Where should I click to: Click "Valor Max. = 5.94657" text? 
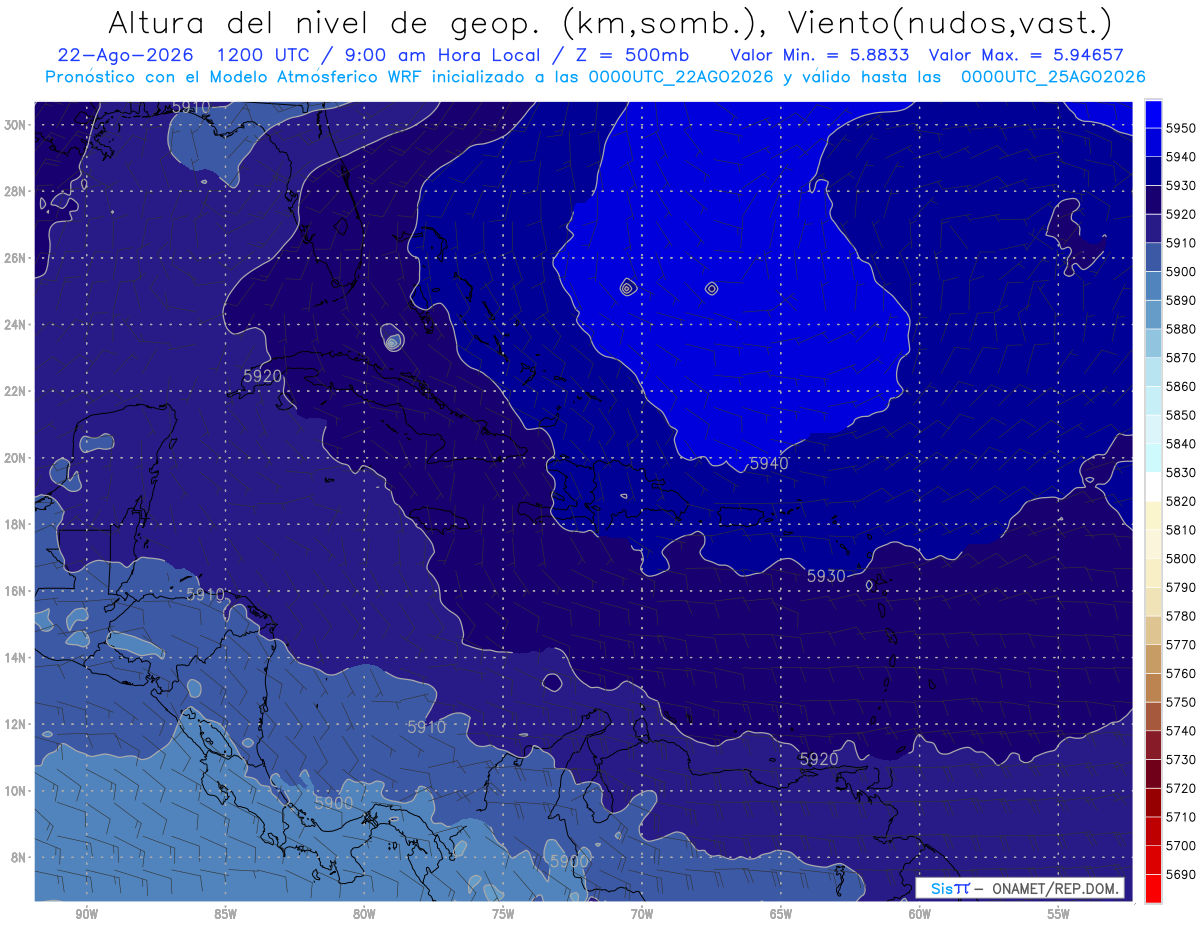(x=1026, y=54)
